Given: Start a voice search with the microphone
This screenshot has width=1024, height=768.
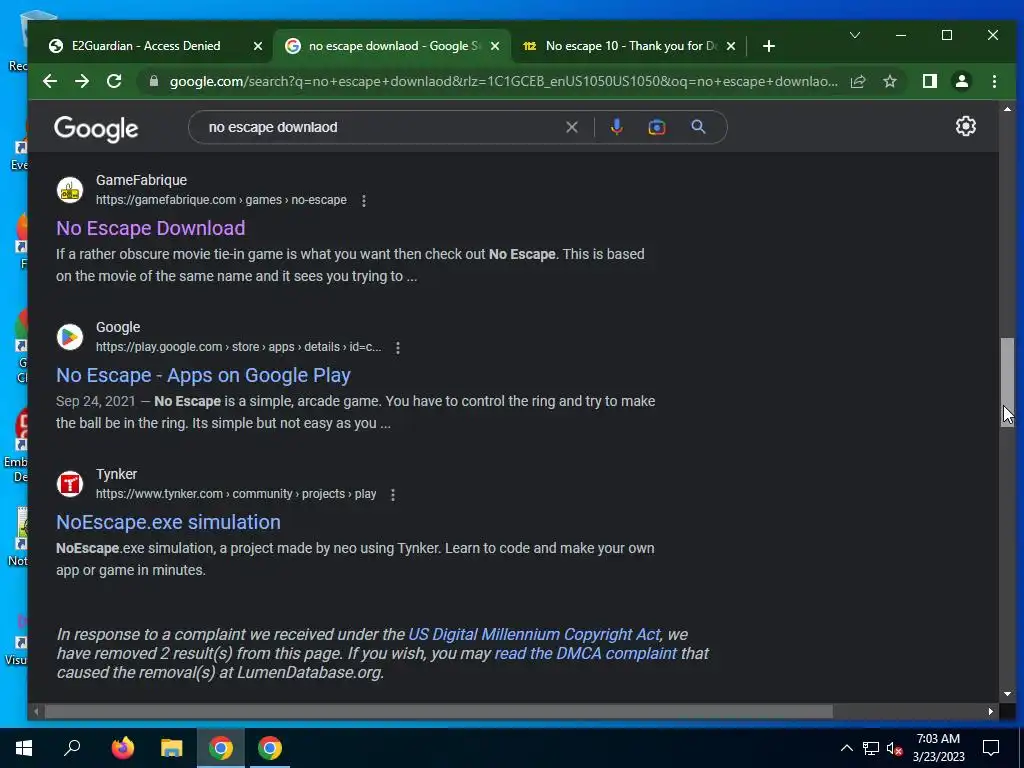Looking at the screenshot, I should 616,127.
